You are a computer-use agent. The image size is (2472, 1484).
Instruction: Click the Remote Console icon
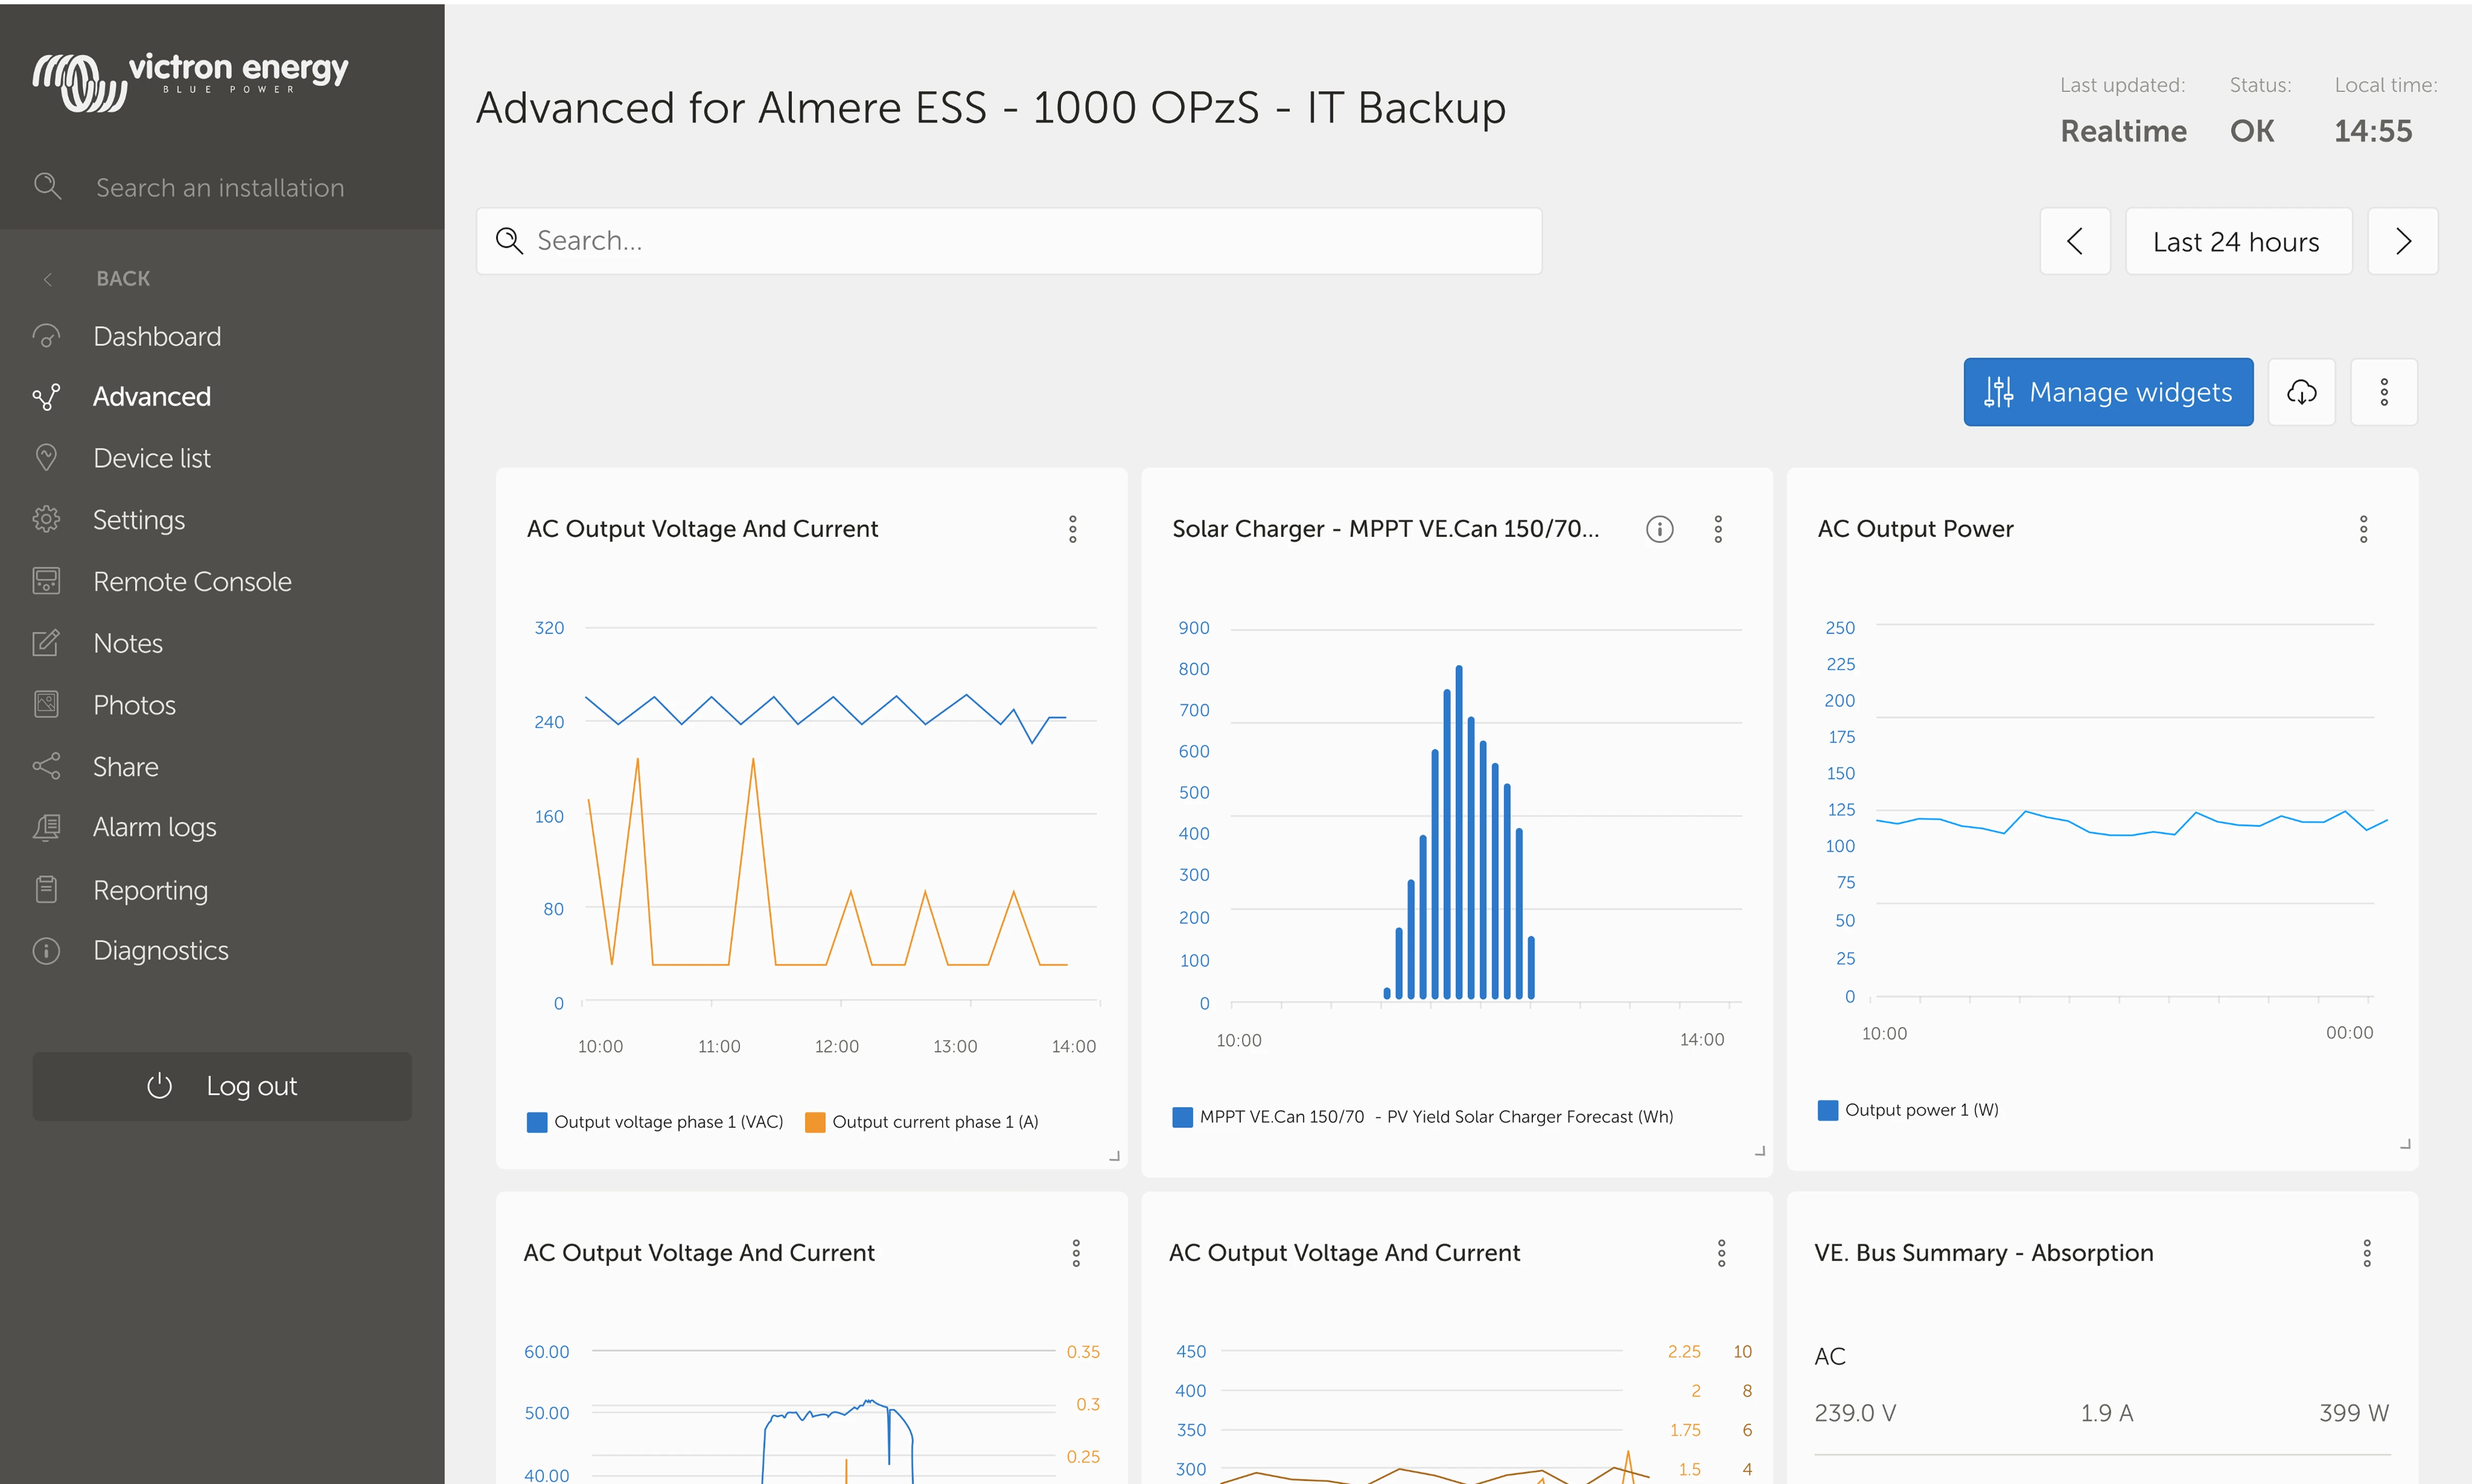(x=46, y=581)
